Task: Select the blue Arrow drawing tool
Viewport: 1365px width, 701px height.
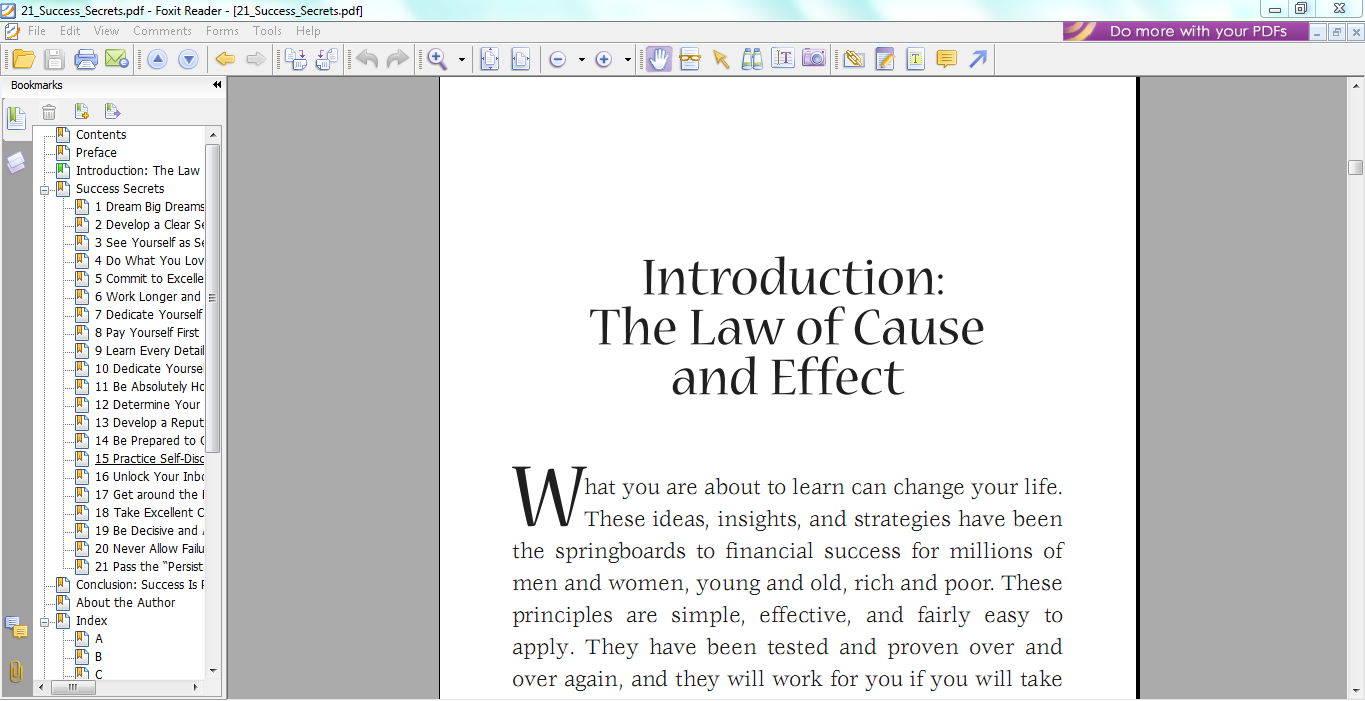Action: pos(978,60)
